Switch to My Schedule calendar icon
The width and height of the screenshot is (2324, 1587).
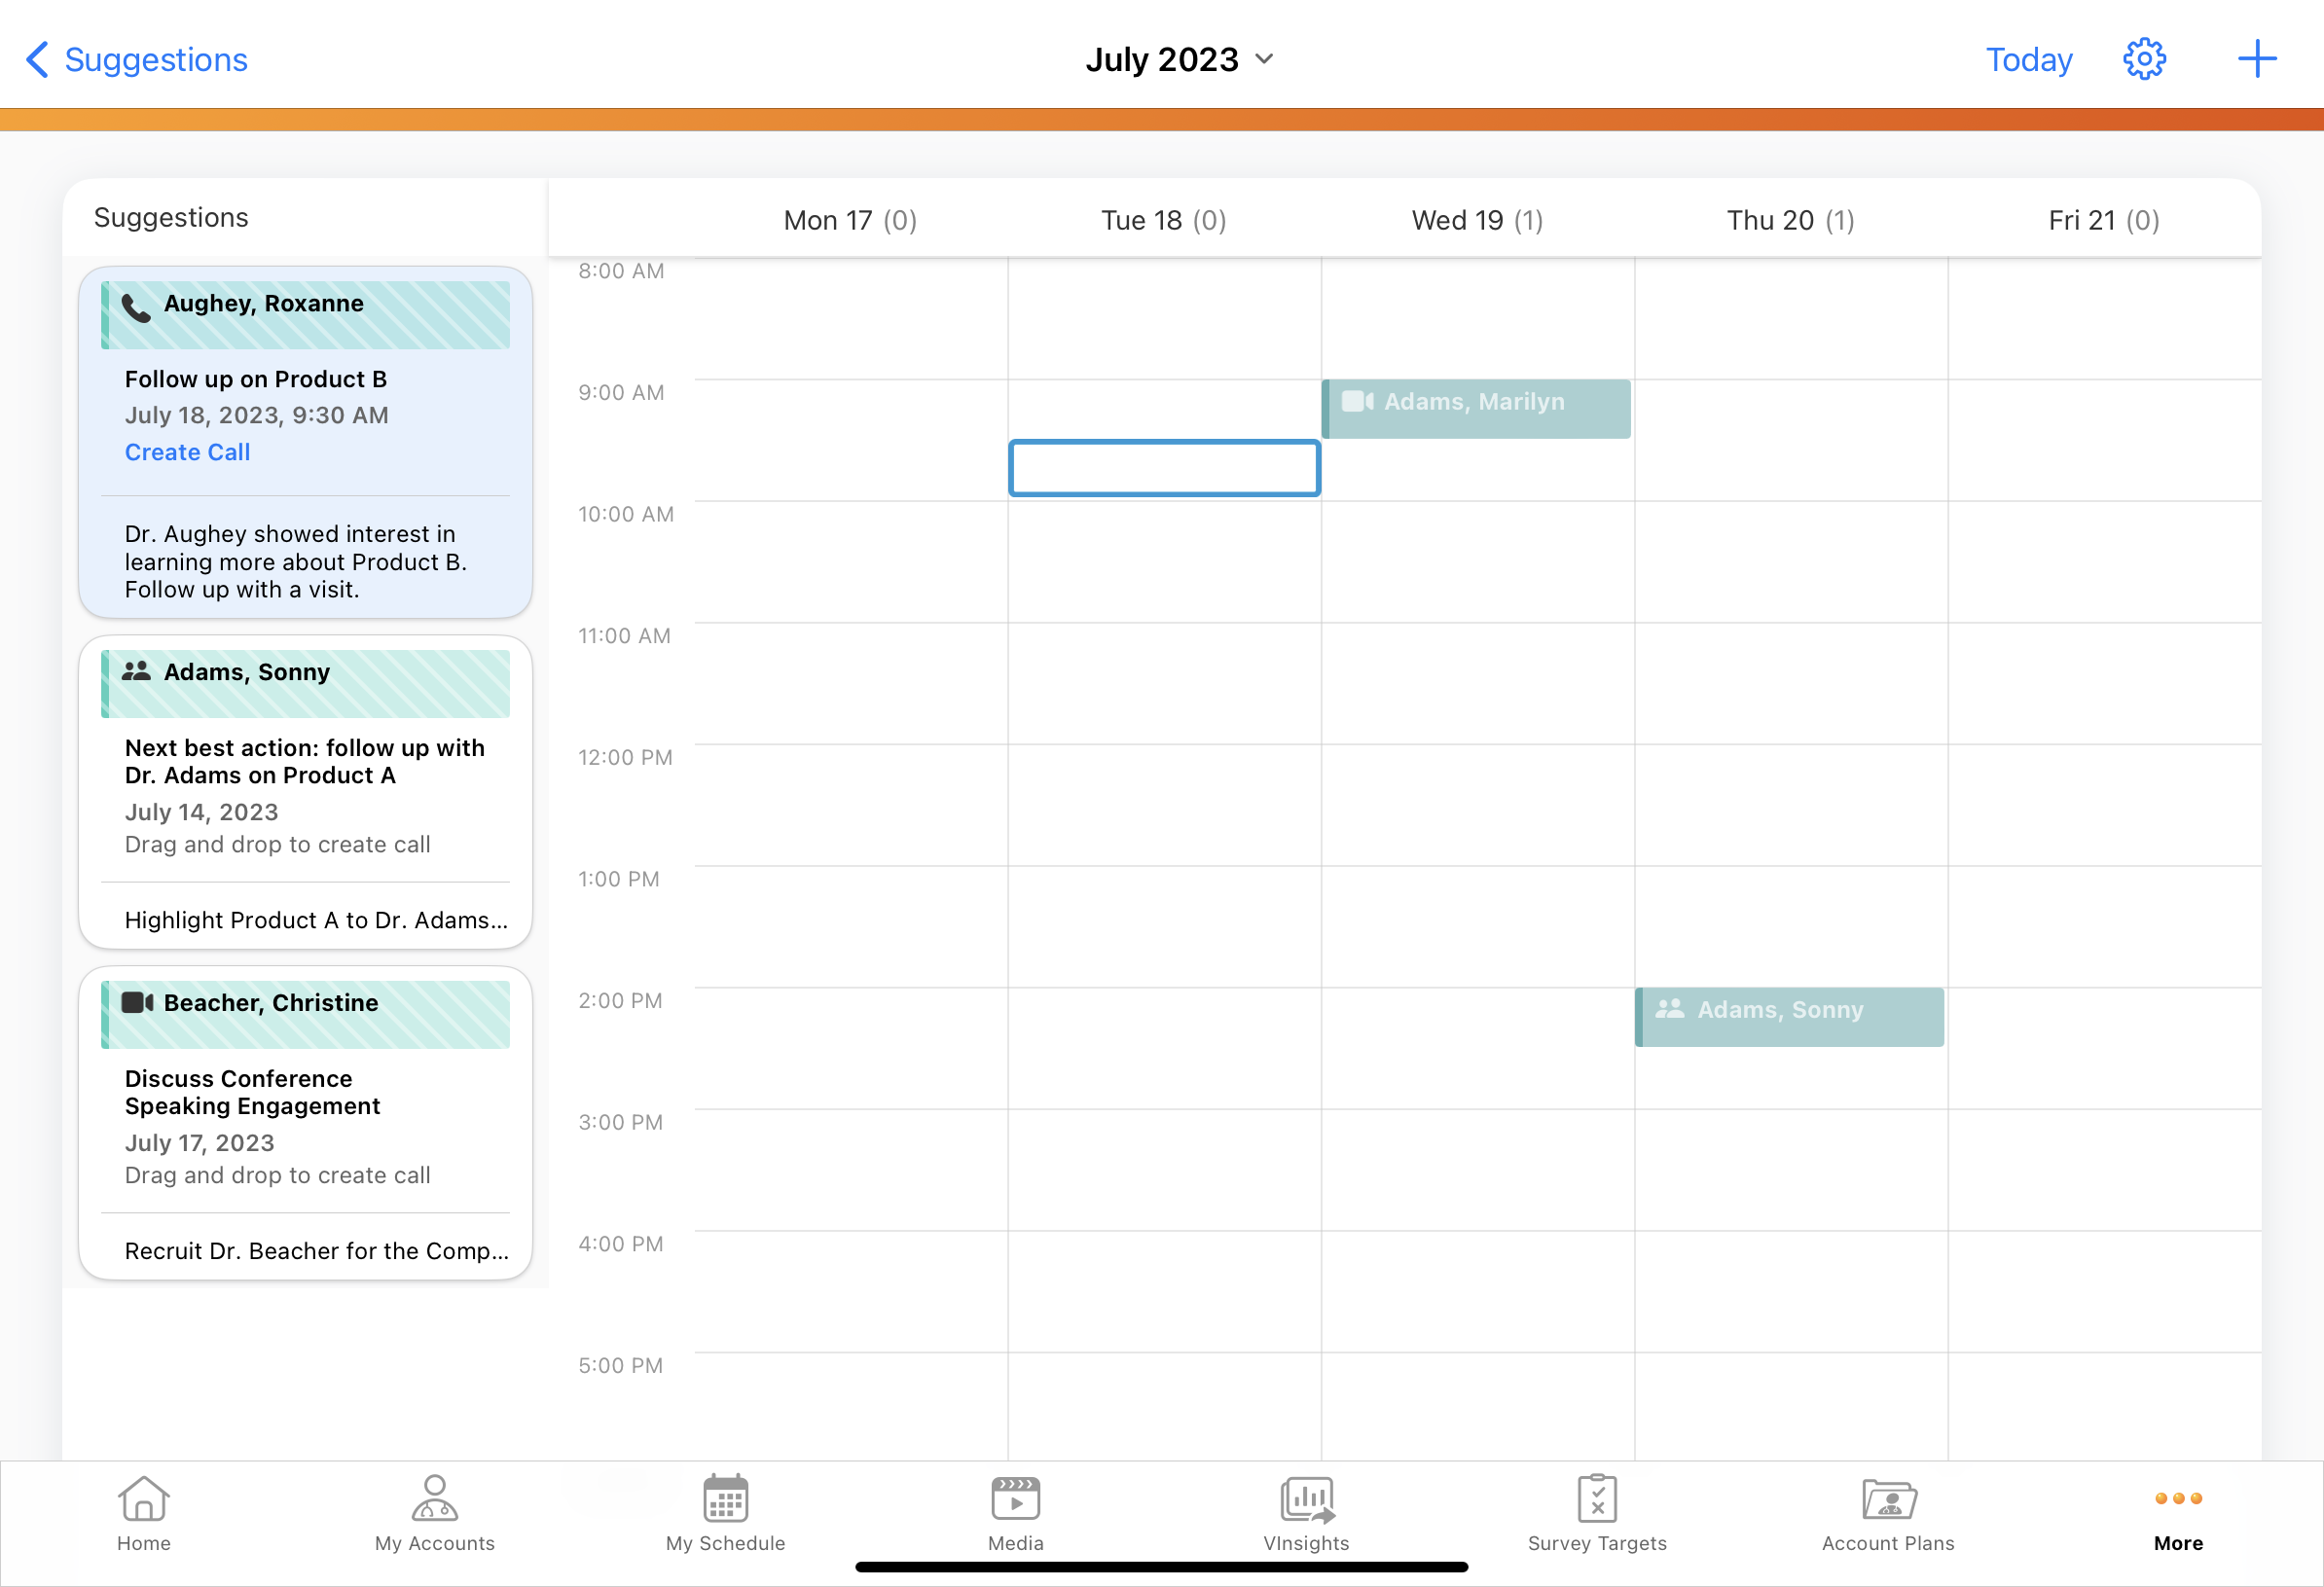(725, 1512)
